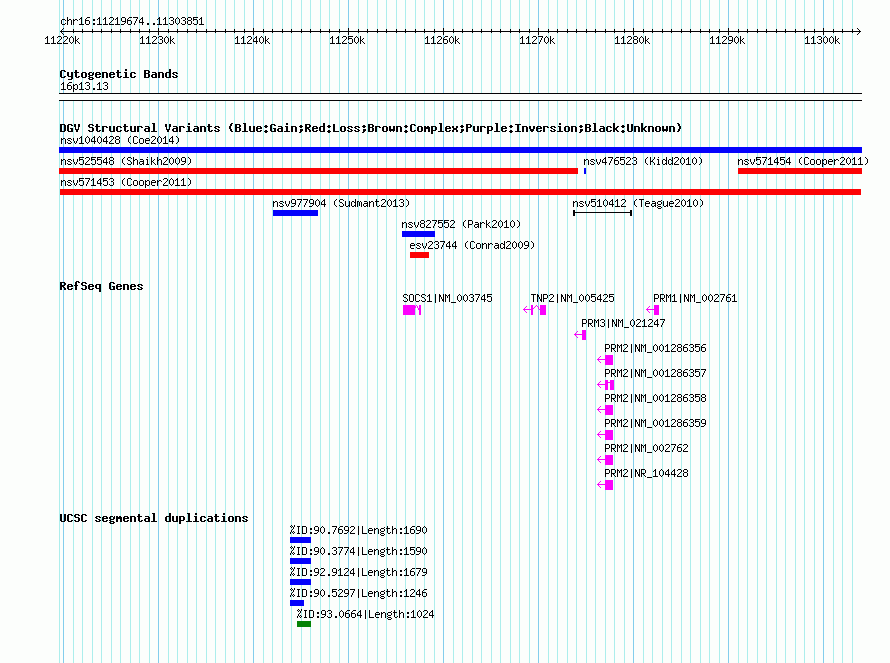This screenshot has width=890, height=663.
Task: Click the PRM2|NM_001286356 label text
Action: [655, 349]
